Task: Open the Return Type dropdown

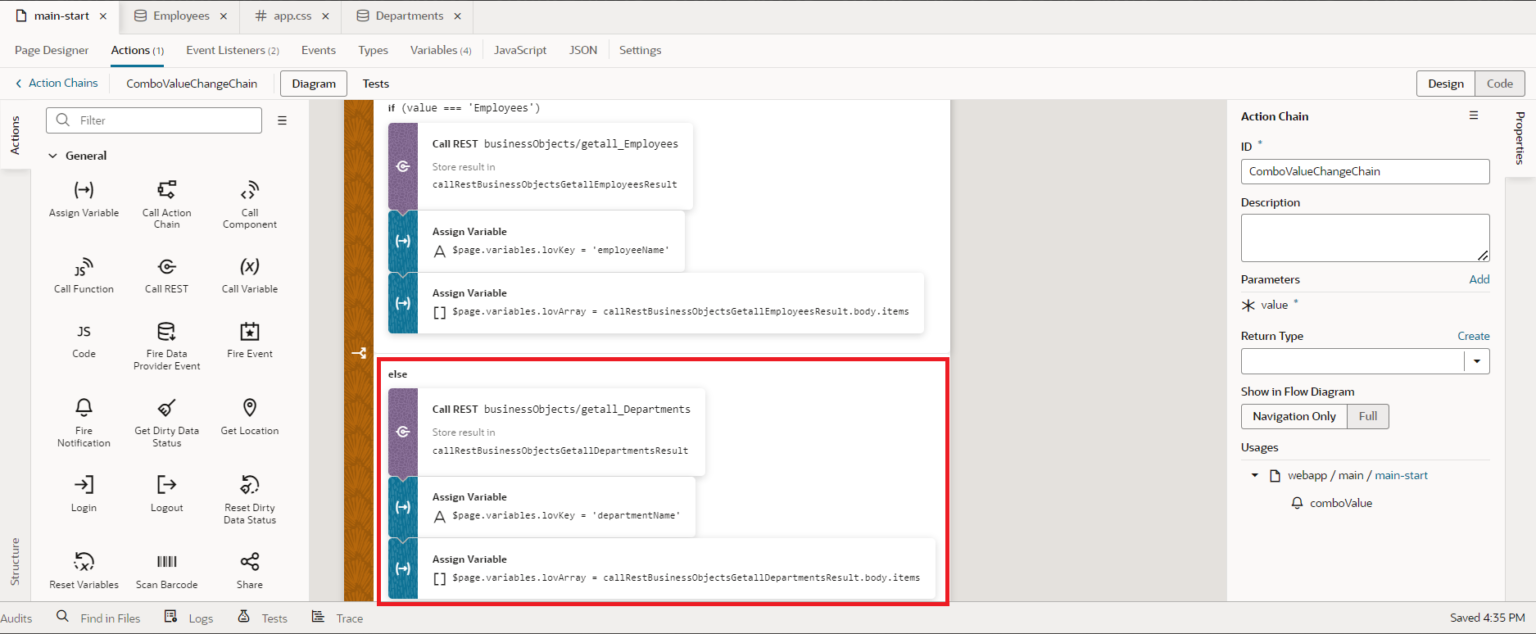Action: (1478, 361)
